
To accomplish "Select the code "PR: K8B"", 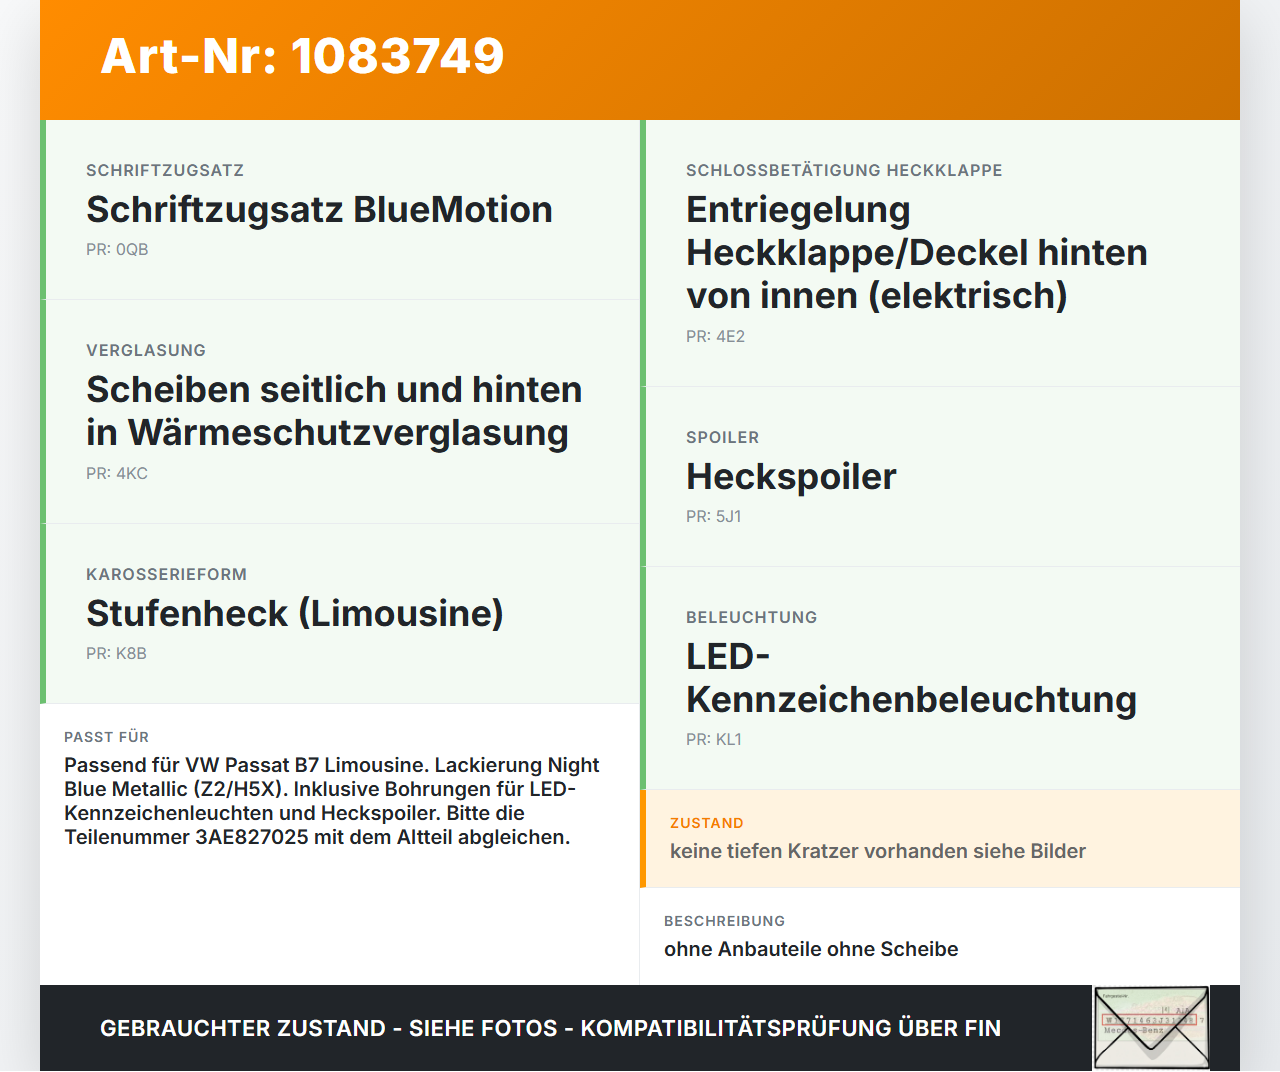I will click(116, 653).
